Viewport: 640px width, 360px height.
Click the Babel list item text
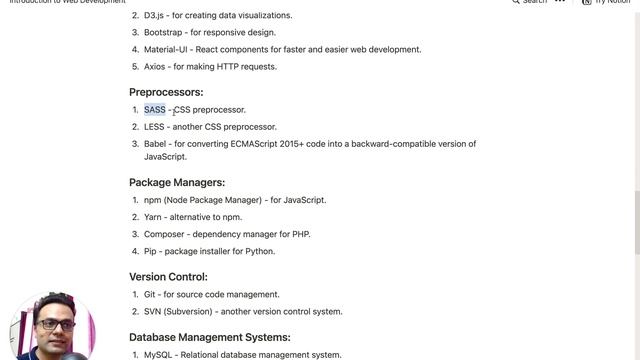click(310, 150)
